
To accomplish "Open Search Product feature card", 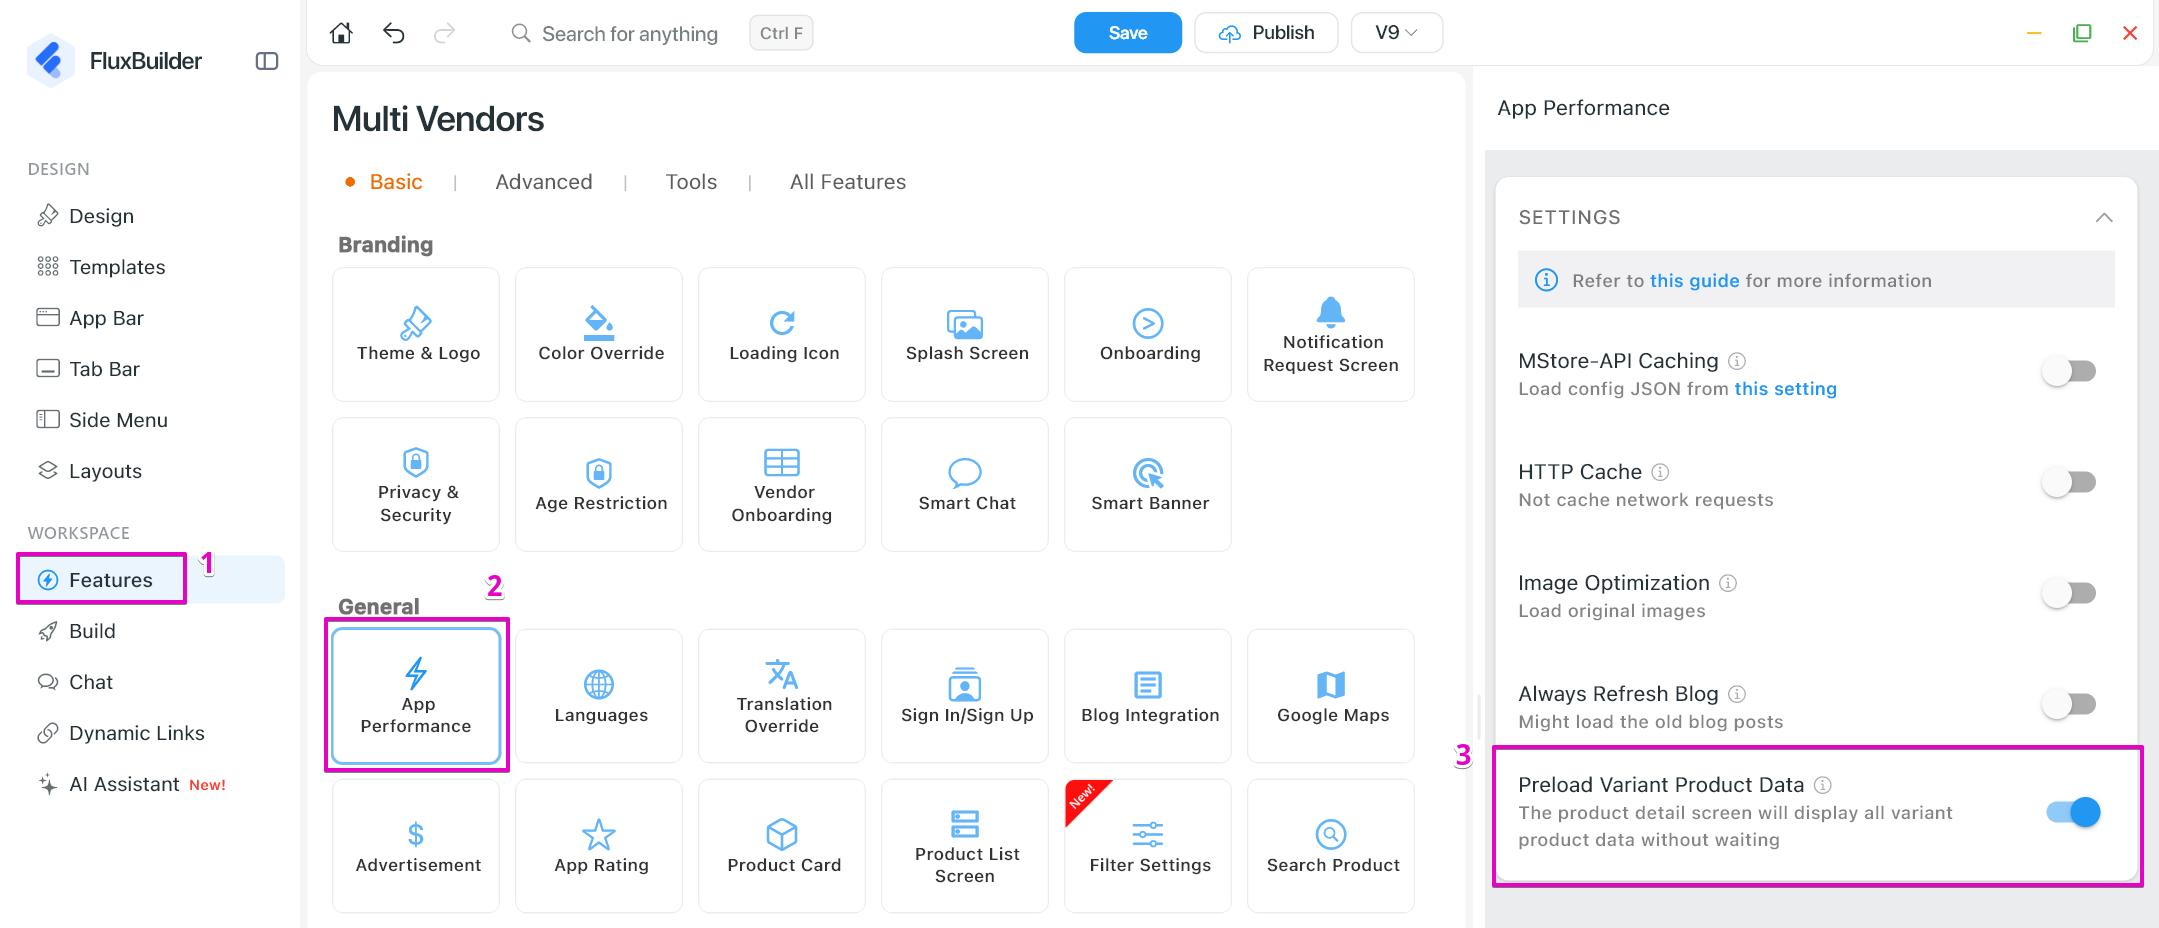I will pos(1331,846).
